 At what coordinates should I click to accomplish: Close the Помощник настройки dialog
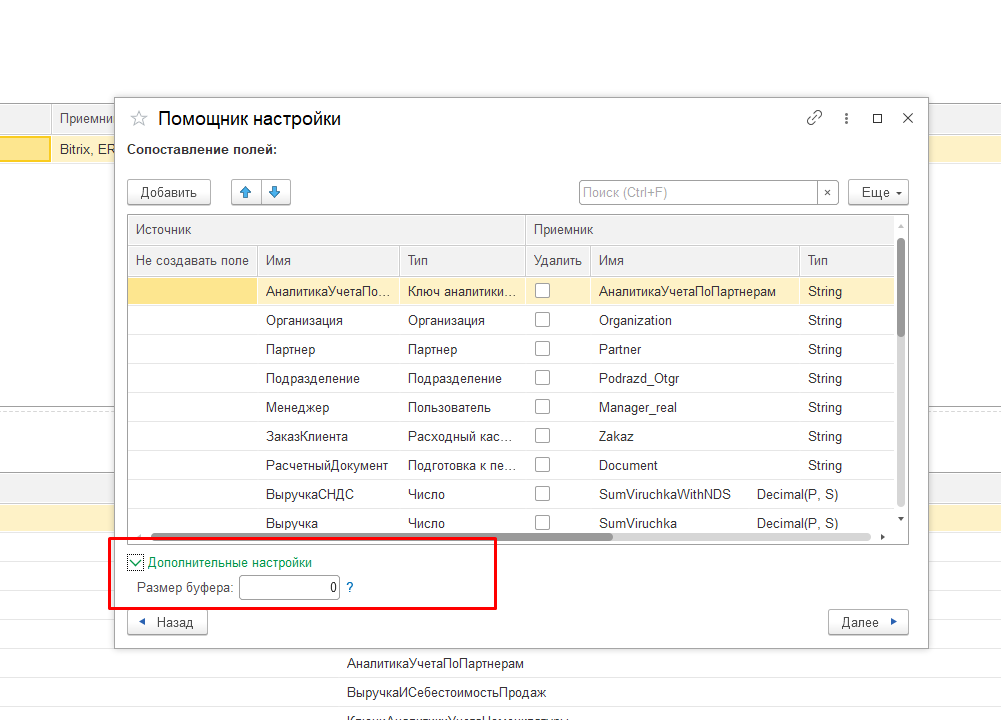pyautogui.click(x=908, y=118)
